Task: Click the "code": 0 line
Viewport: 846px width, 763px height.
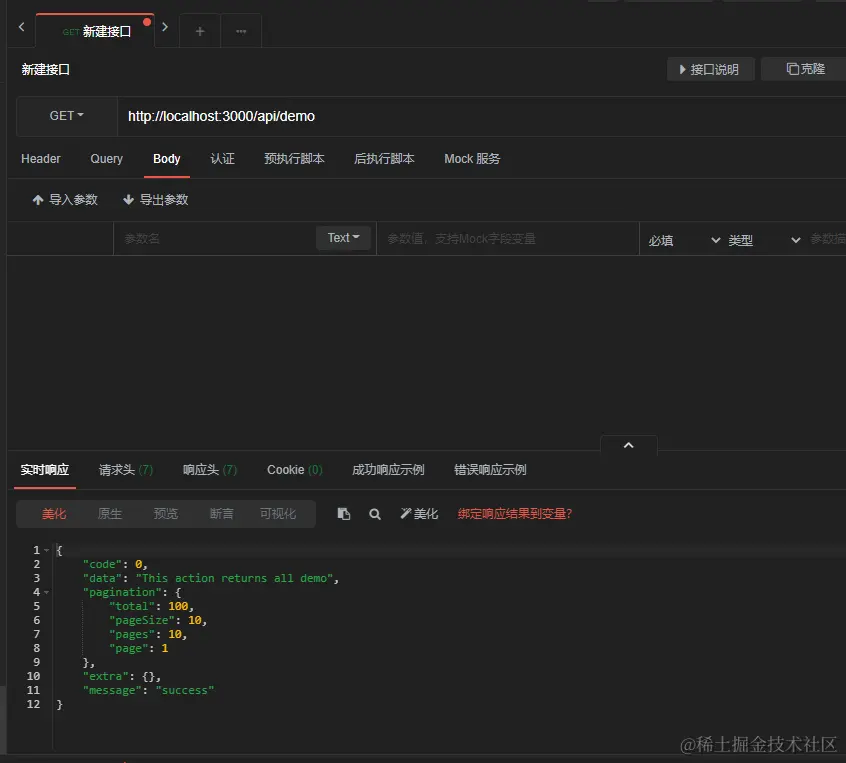Action: (x=115, y=564)
